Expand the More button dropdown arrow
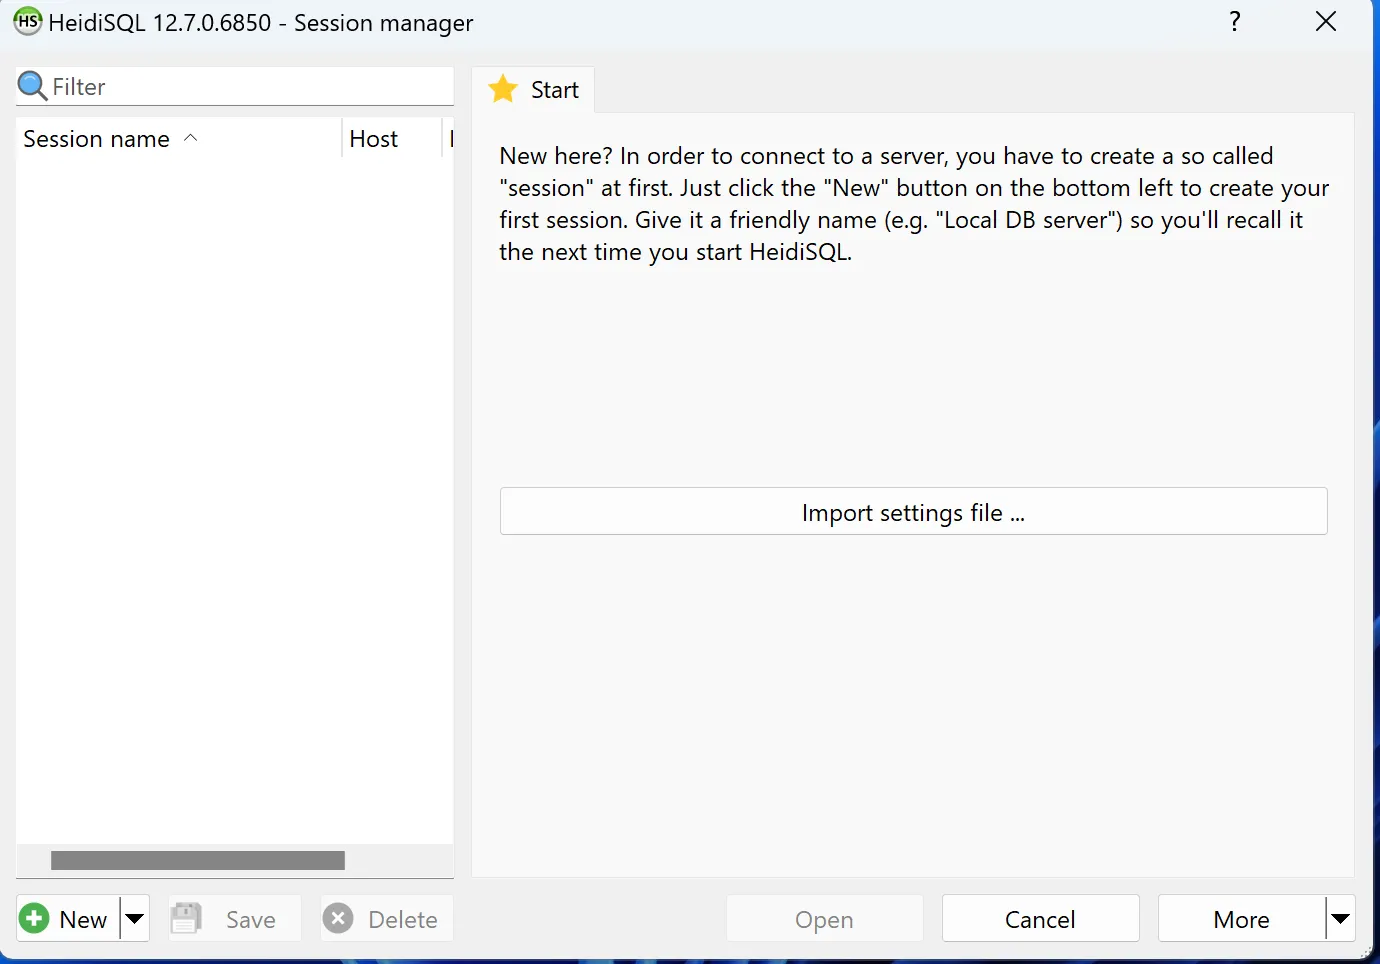 pos(1341,919)
